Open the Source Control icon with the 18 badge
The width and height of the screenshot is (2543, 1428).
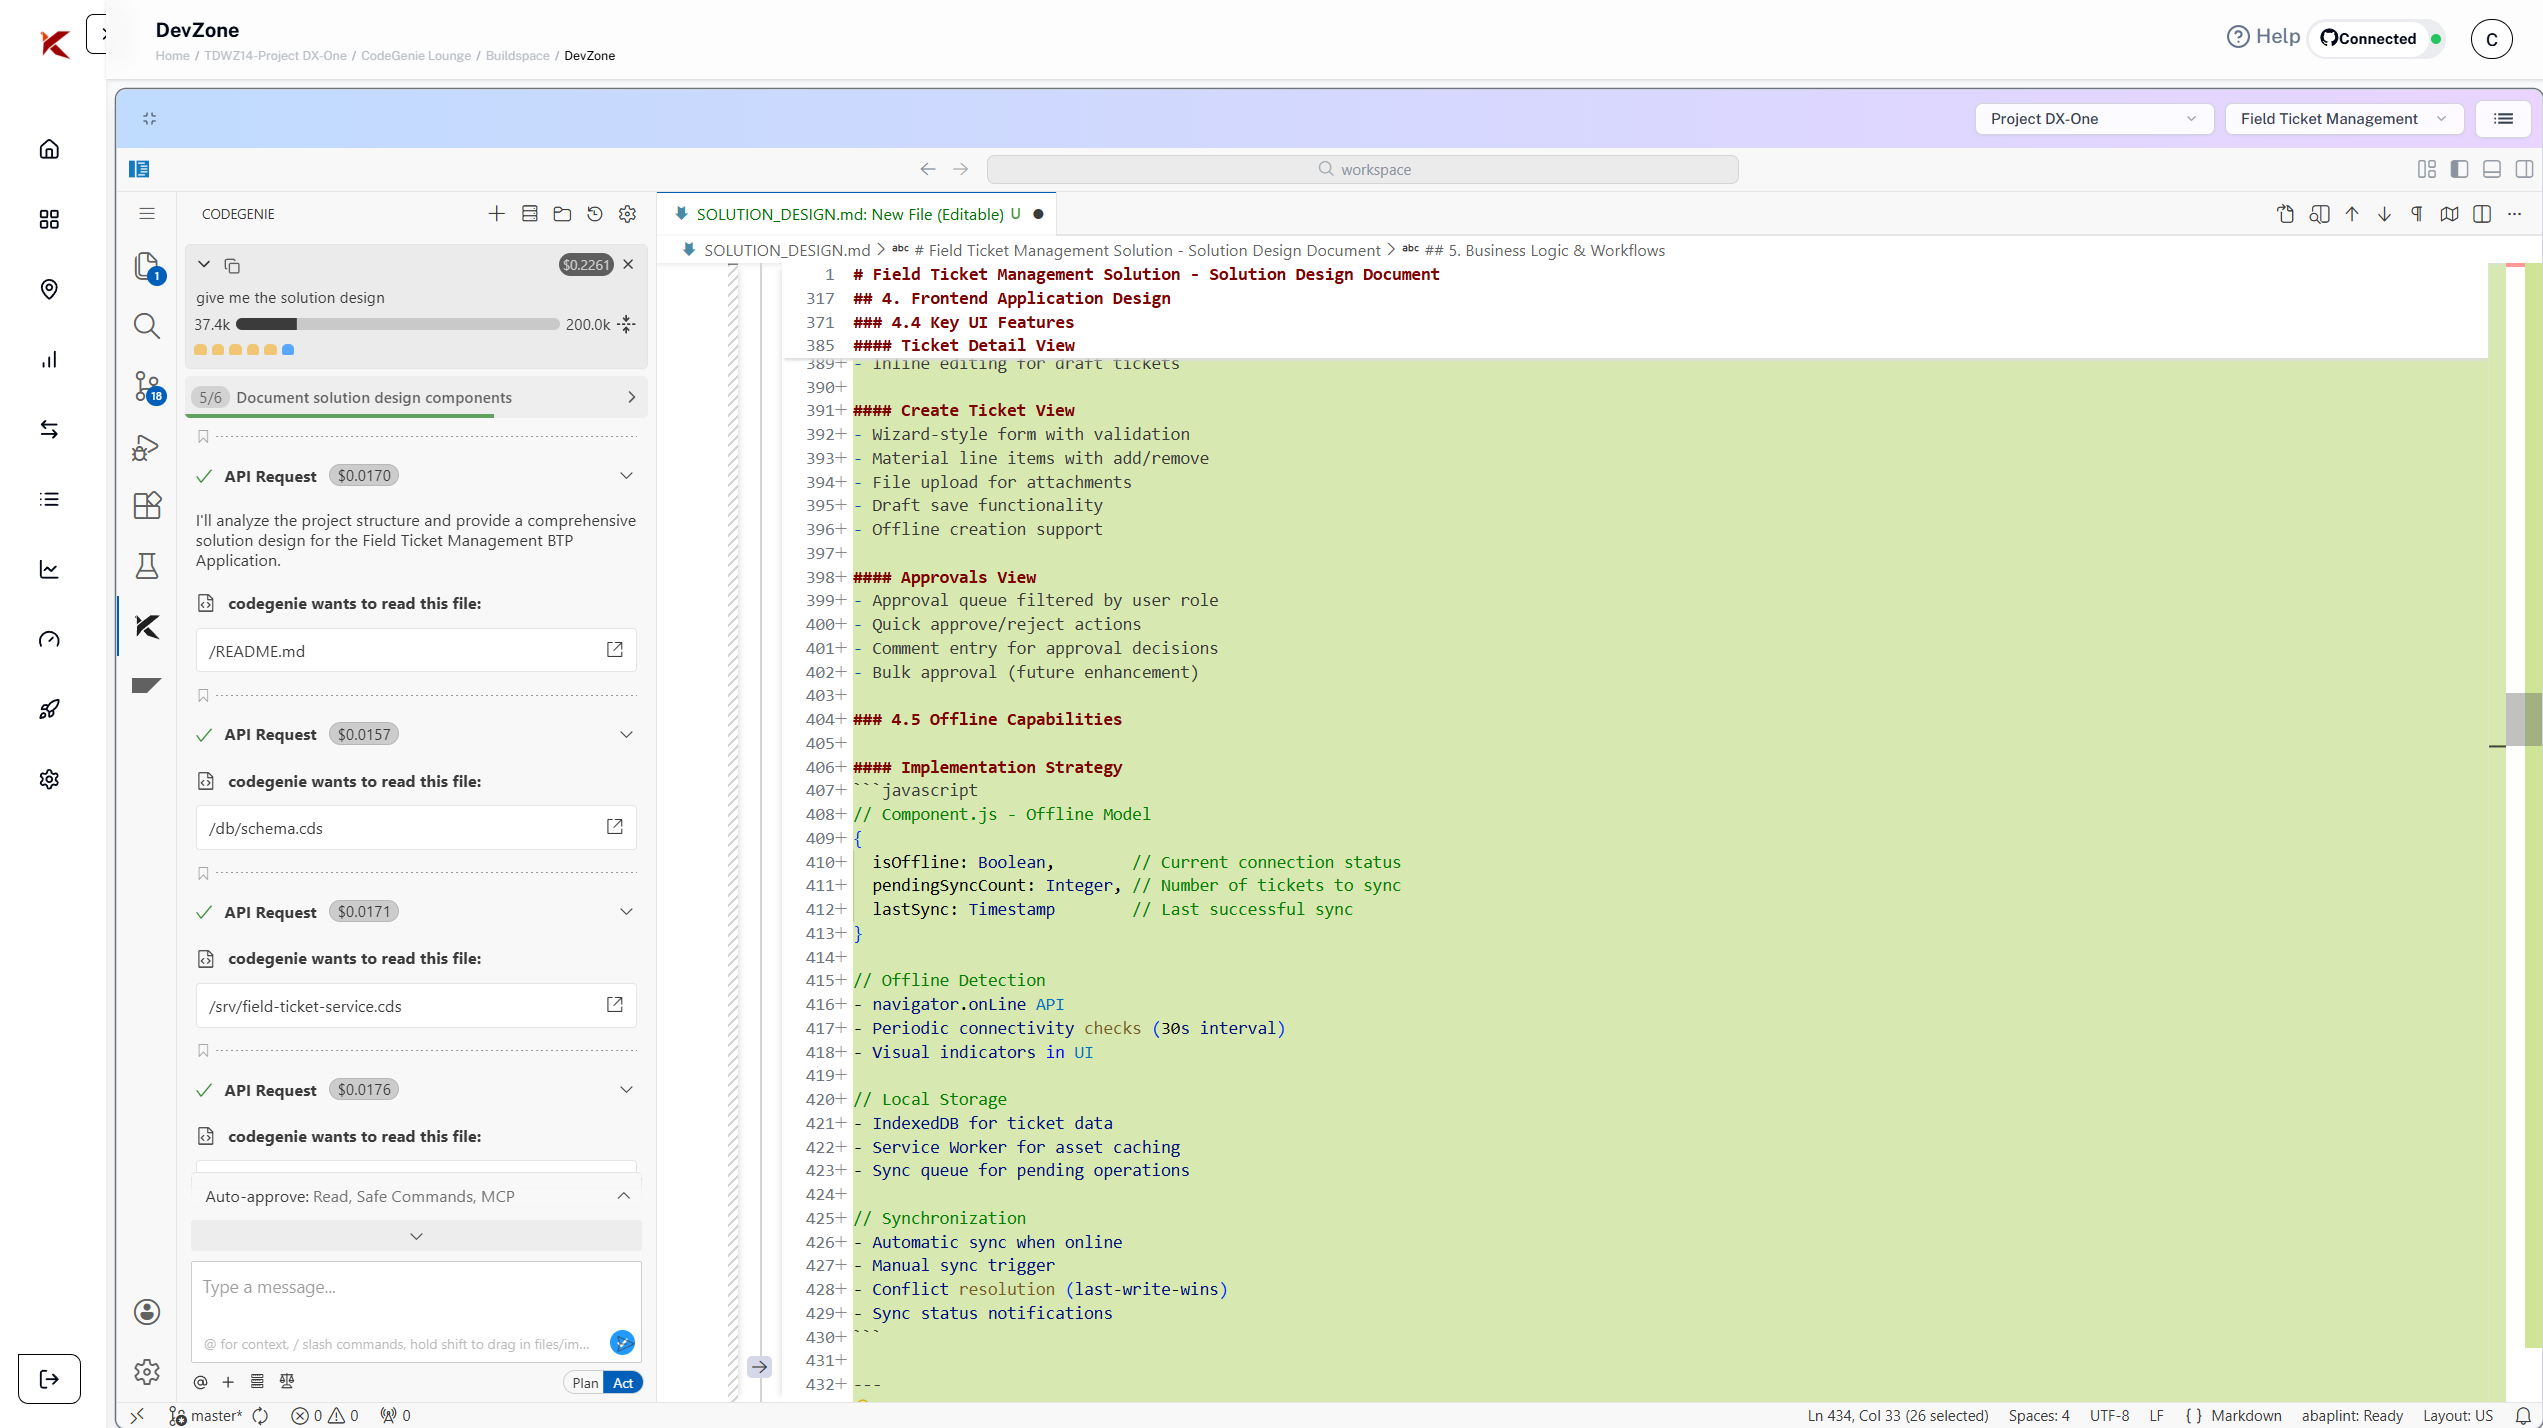coord(147,386)
